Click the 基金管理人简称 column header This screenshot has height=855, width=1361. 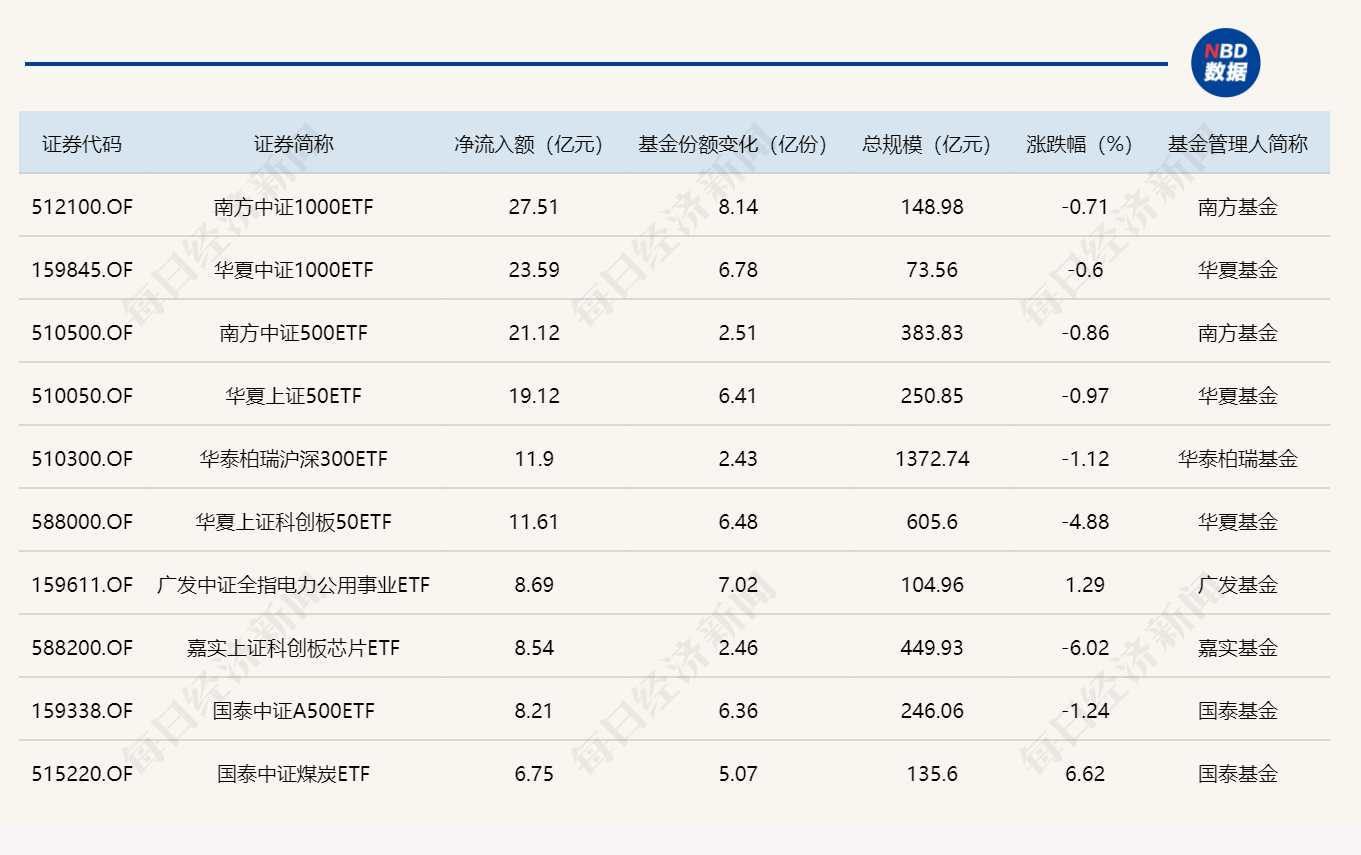tap(1238, 144)
